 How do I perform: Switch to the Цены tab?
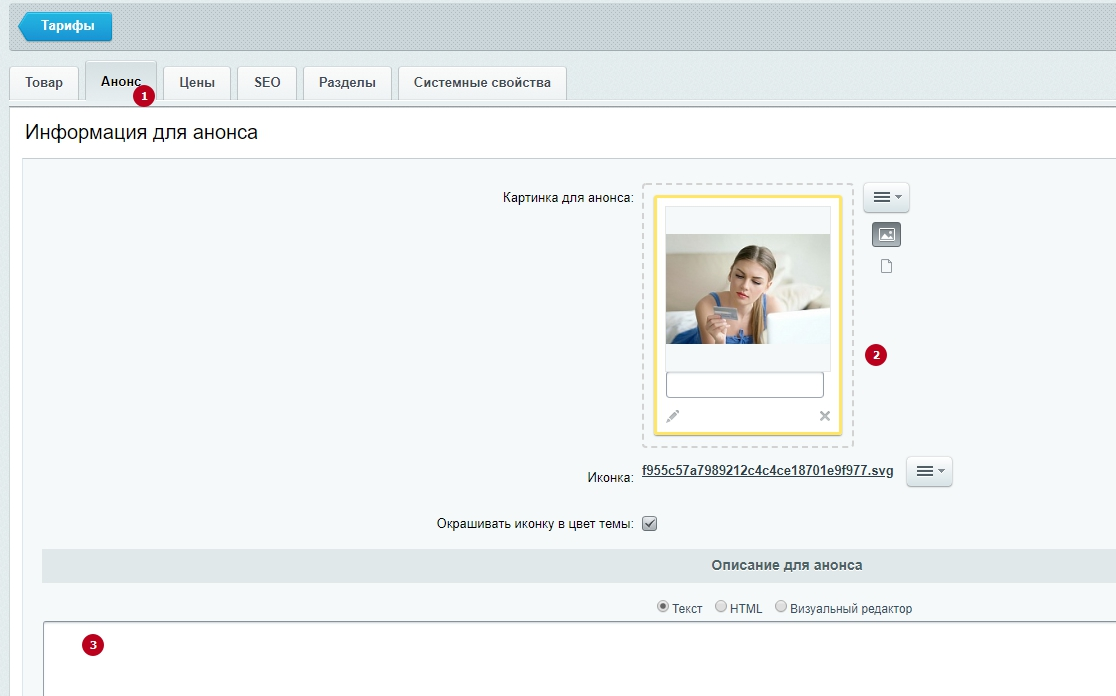[197, 83]
